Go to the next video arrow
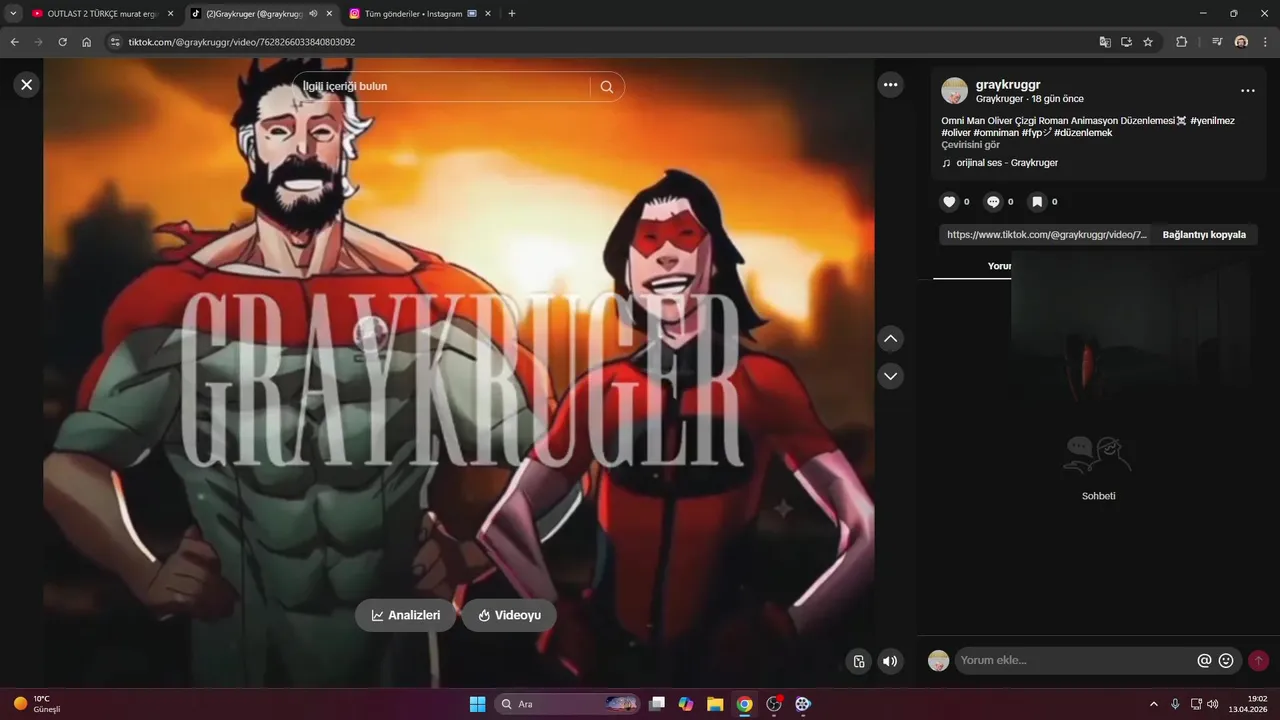Viewport: 1280px width, 720px height. pyautogui.click(x=890, y=376)
